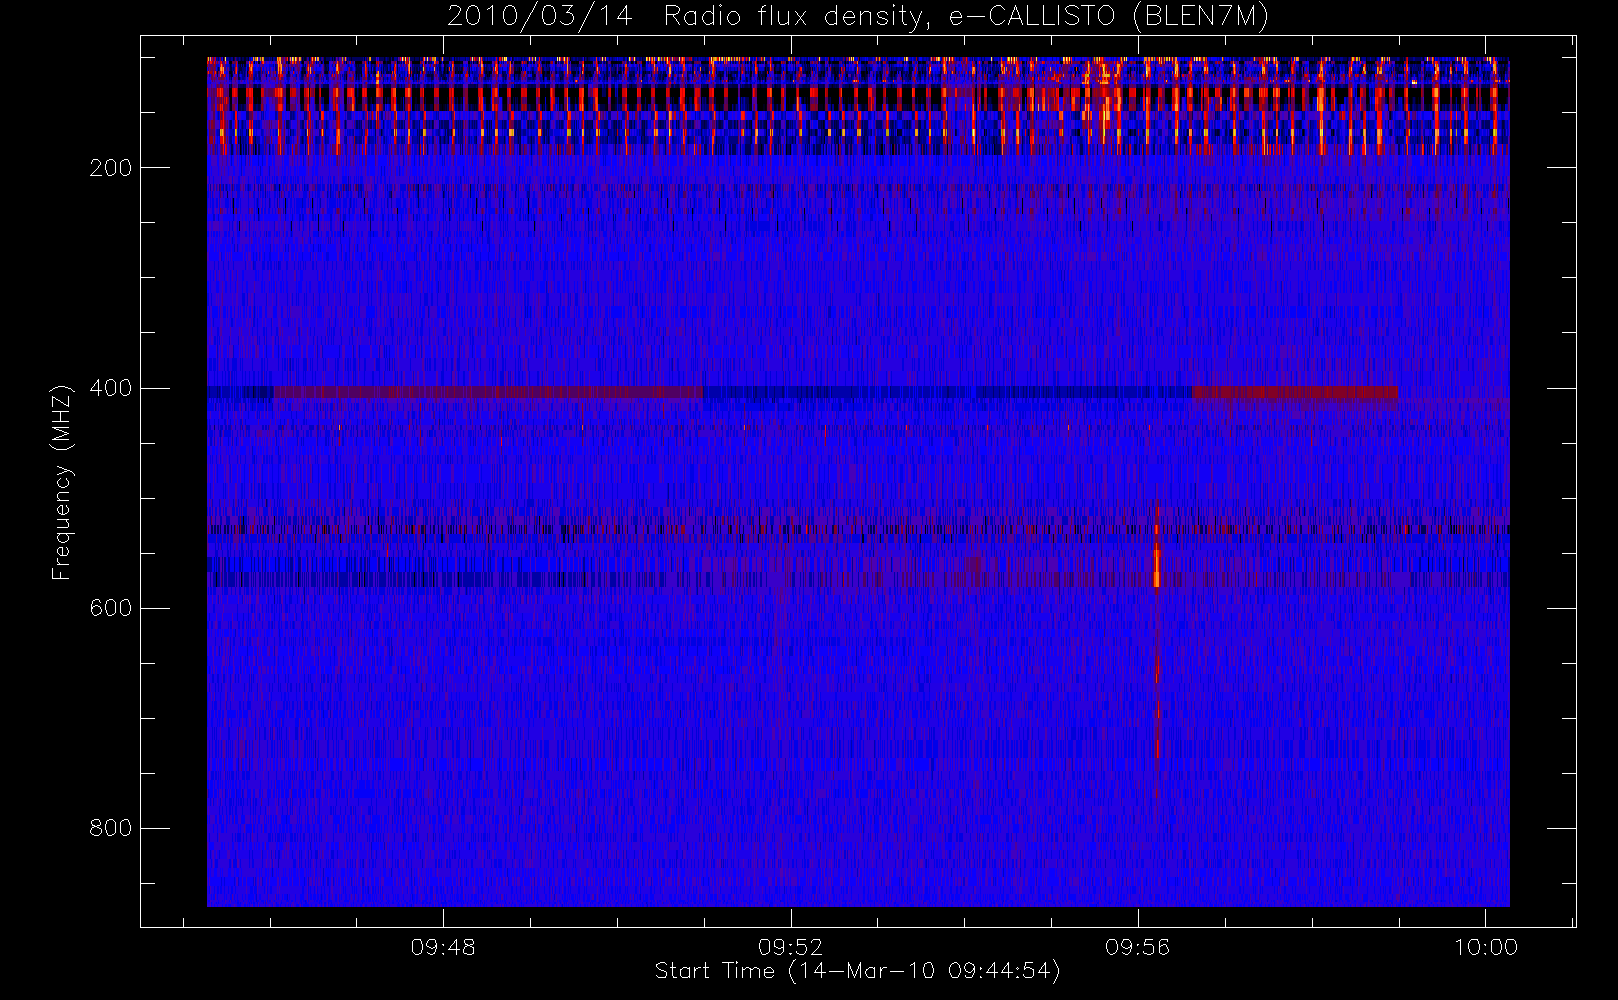Click the plot title 'Radio flux density, e-CALLISTO (BLEN7M)'
The image size is (1618, 1000).
click(x=966, y=17)
